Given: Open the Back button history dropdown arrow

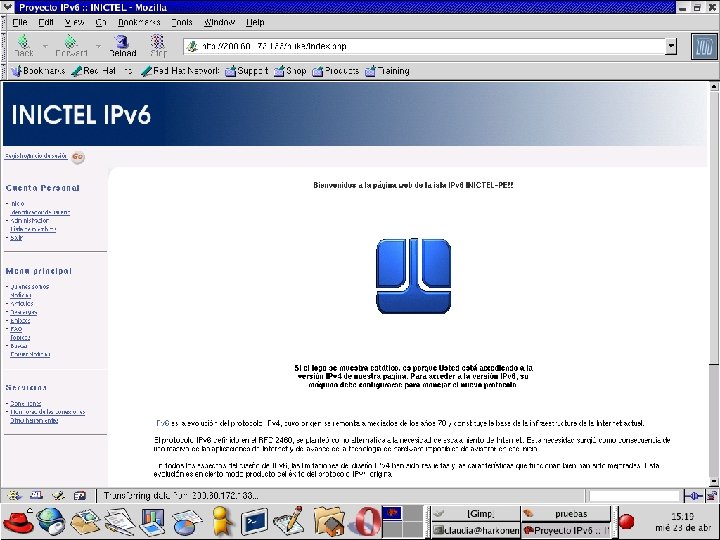Looking at the screenshot, I should 45,46.
